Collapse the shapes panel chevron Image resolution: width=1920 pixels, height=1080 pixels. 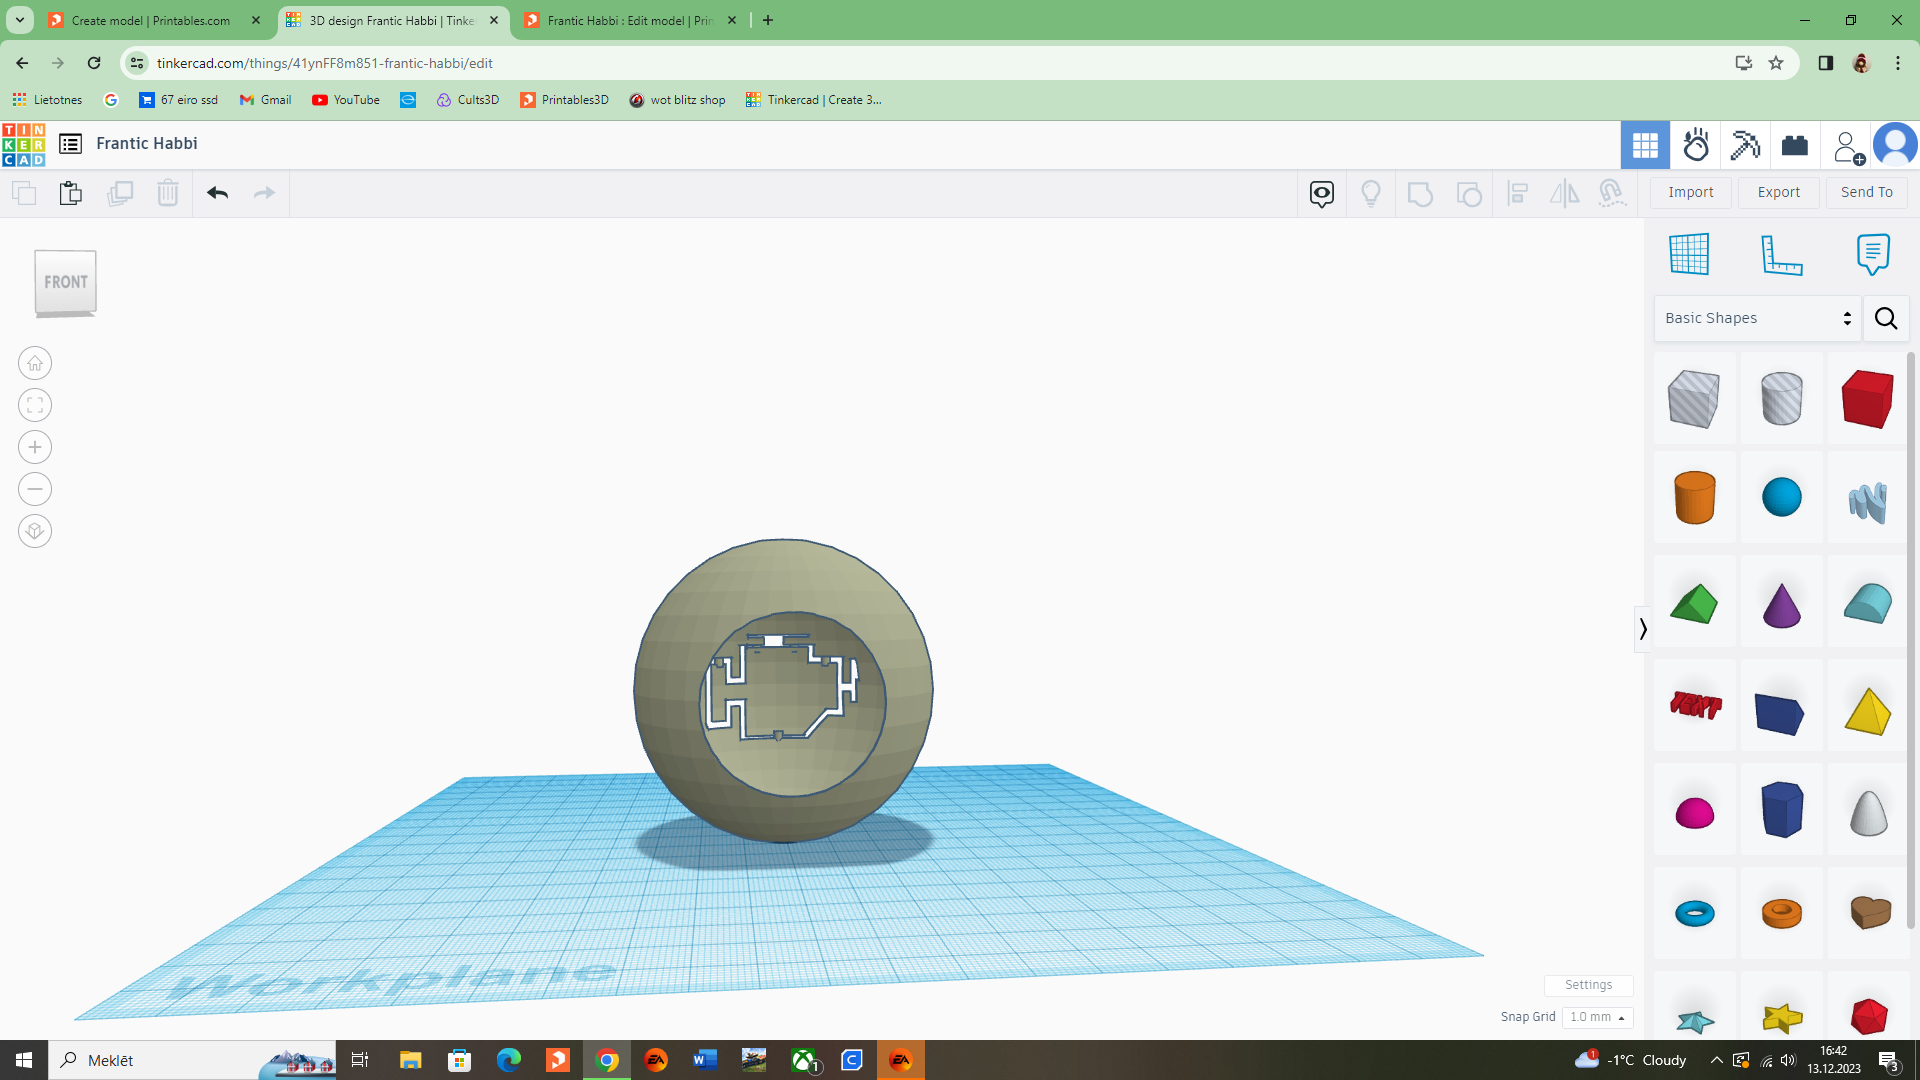pyautogui.click(x=1642, y=628)
